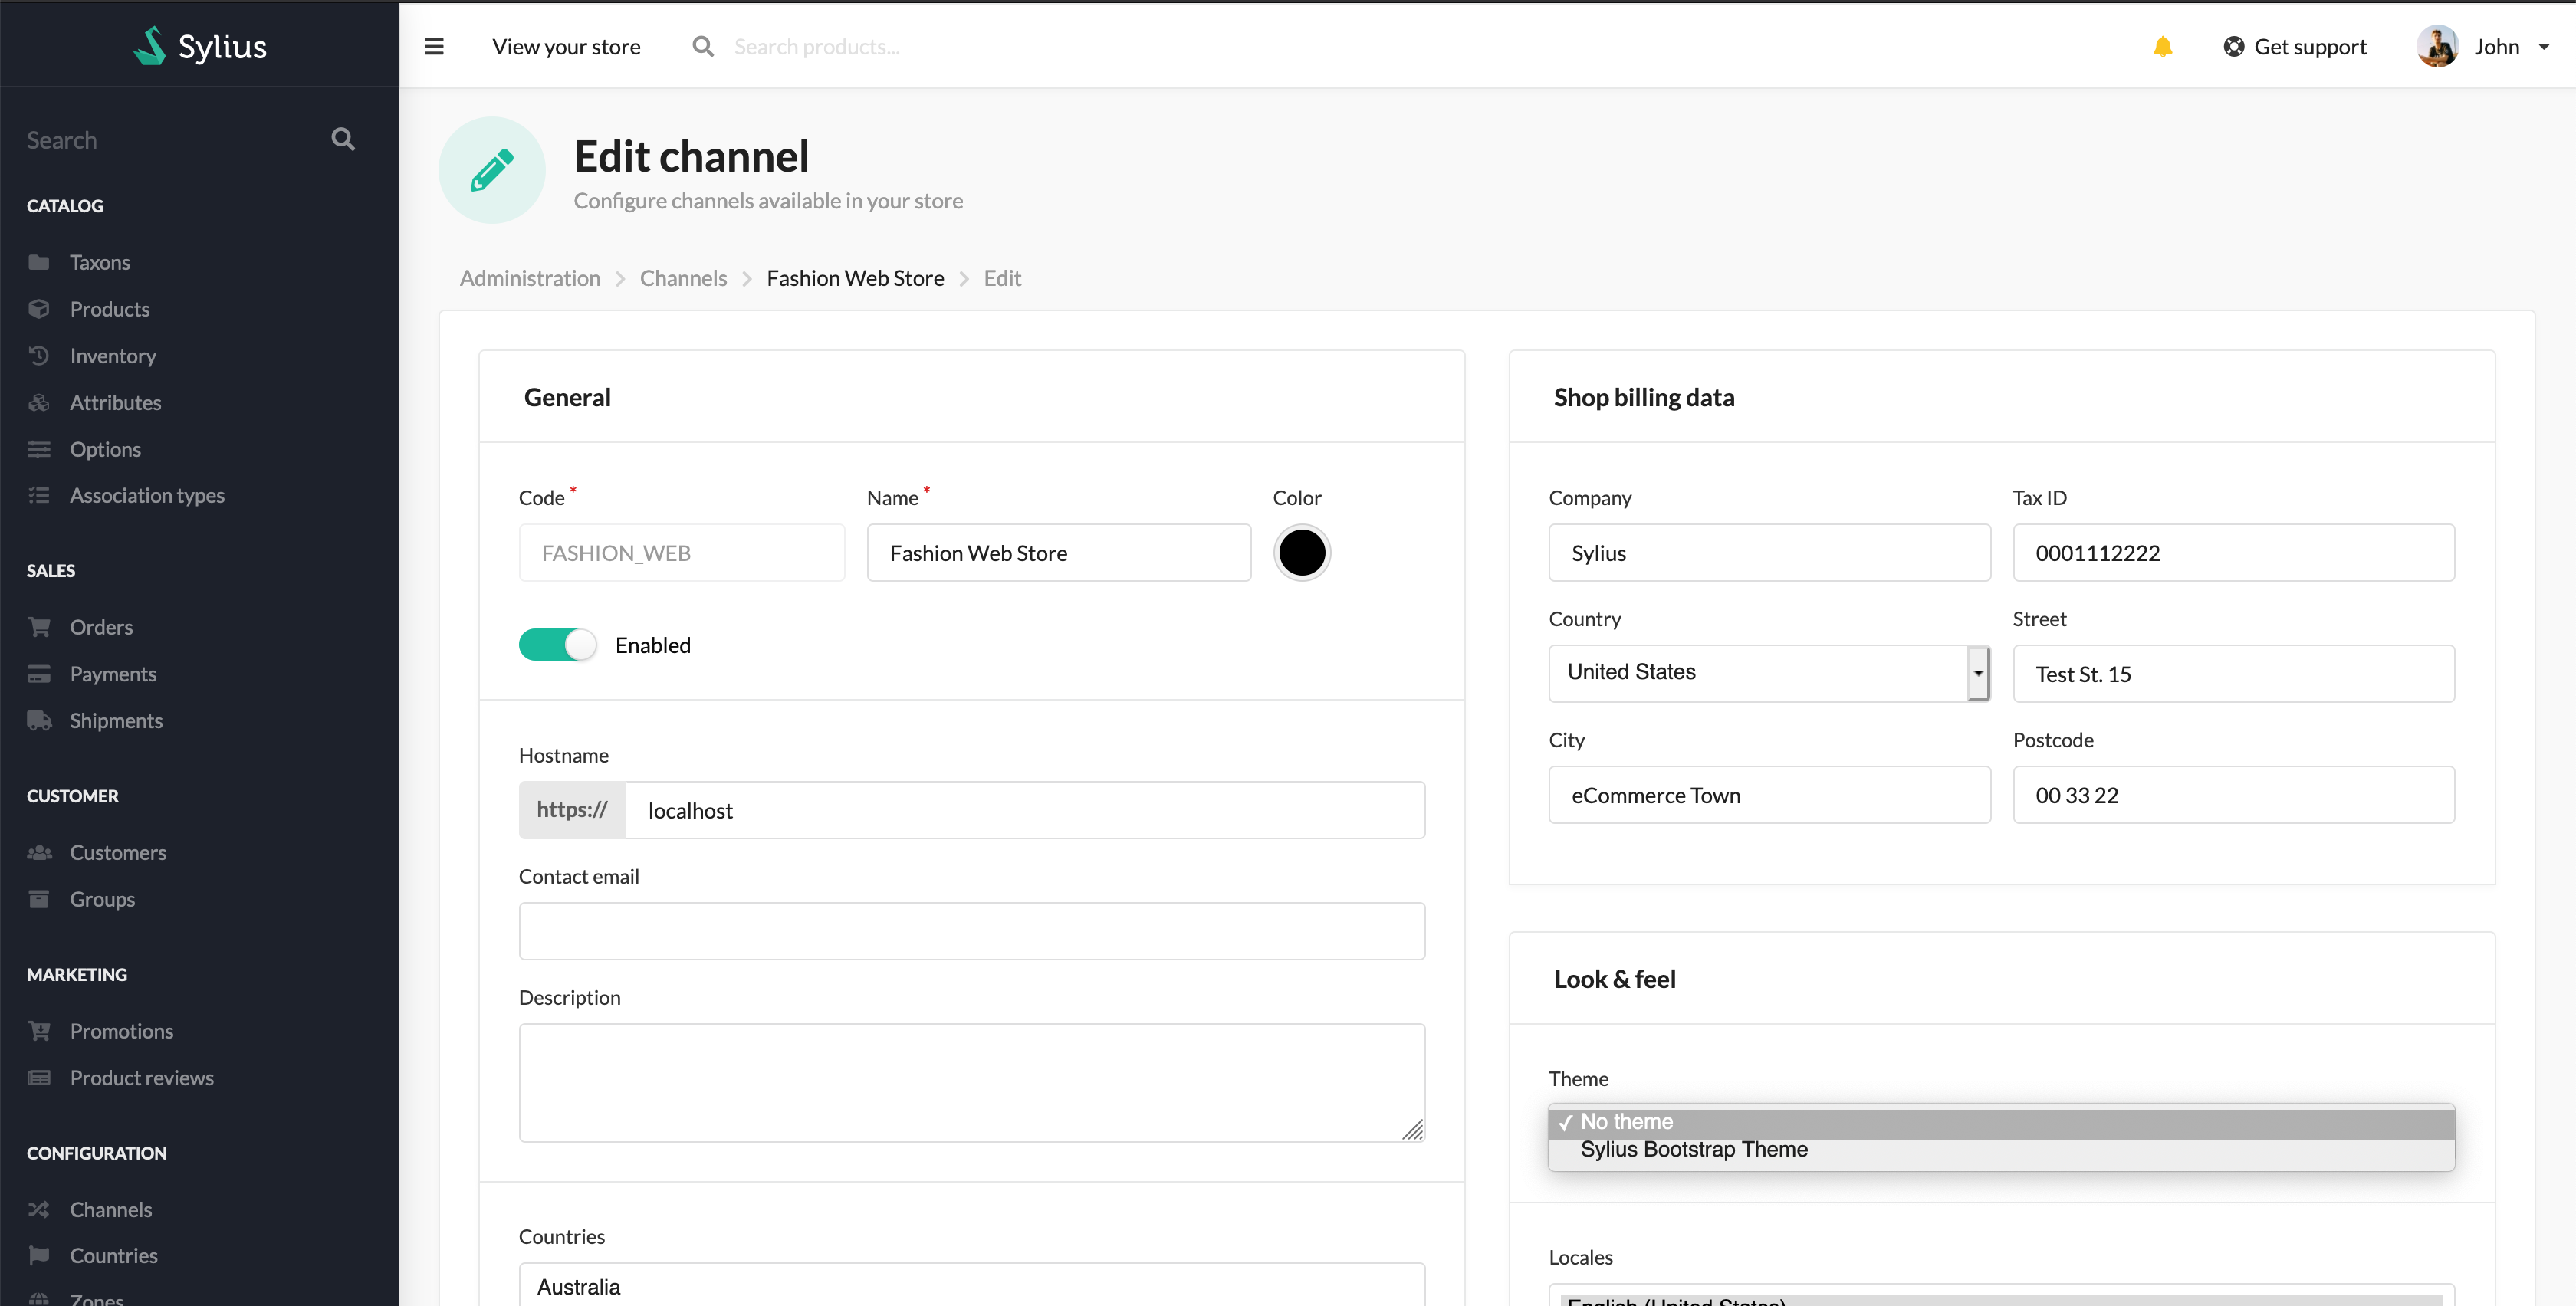The width and height of the screenshot is (2576, 1306).
Task: Click the Attributes cubes icon
Action: click(39, 402)
